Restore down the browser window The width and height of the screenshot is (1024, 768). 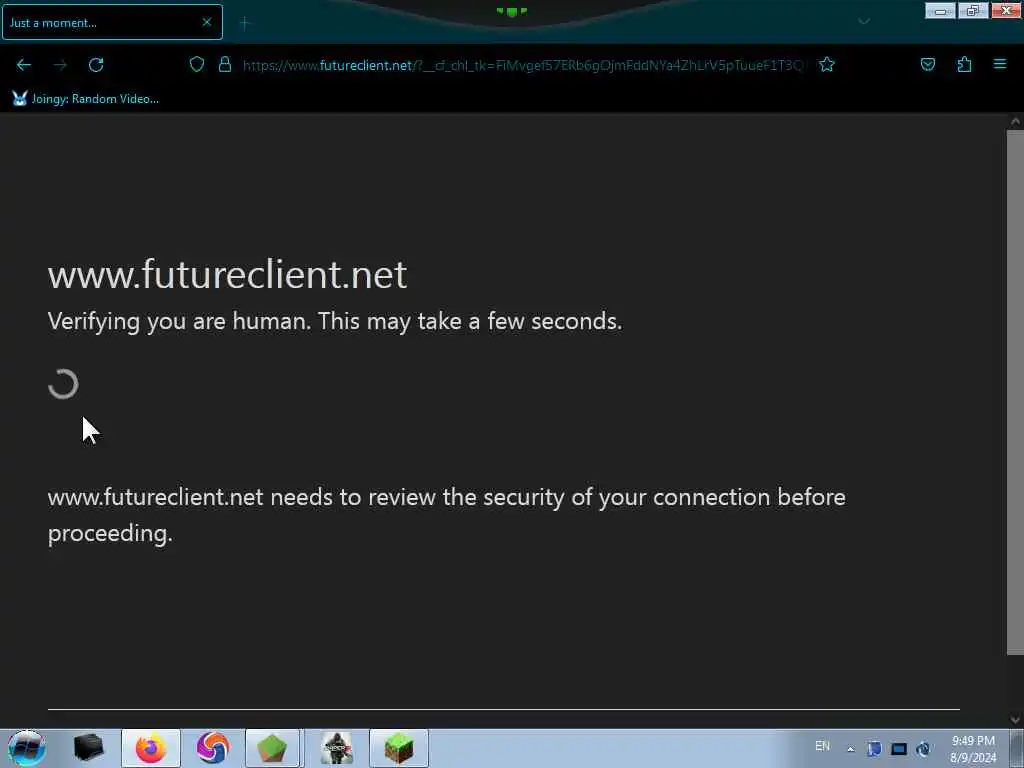pyautogui.click(x=973, y=10)
